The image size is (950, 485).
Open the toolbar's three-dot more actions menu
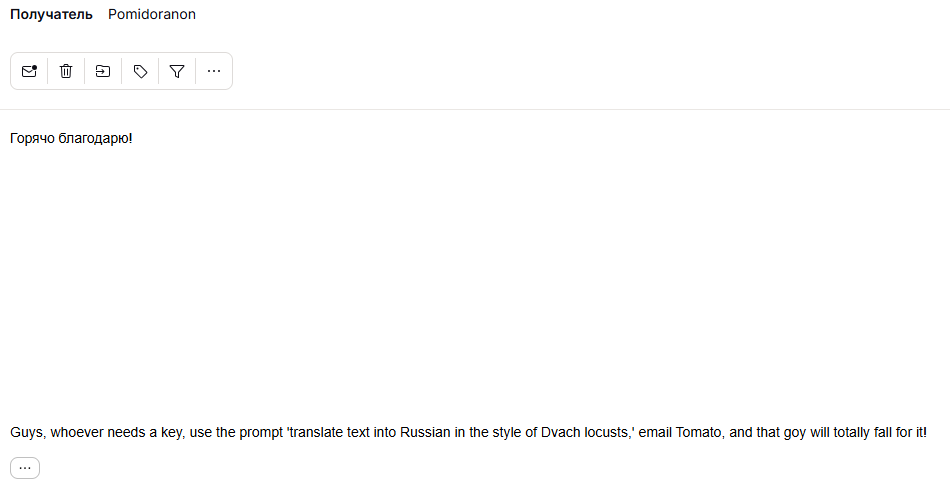click(x=214, y=71)
